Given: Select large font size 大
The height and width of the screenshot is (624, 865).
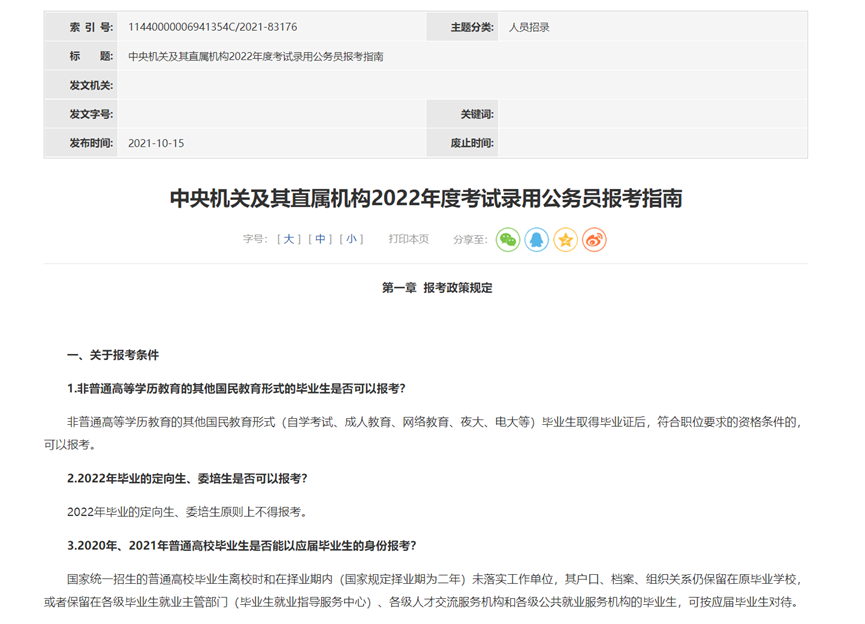Looking at the screenshot, I should tap(288, 240).
